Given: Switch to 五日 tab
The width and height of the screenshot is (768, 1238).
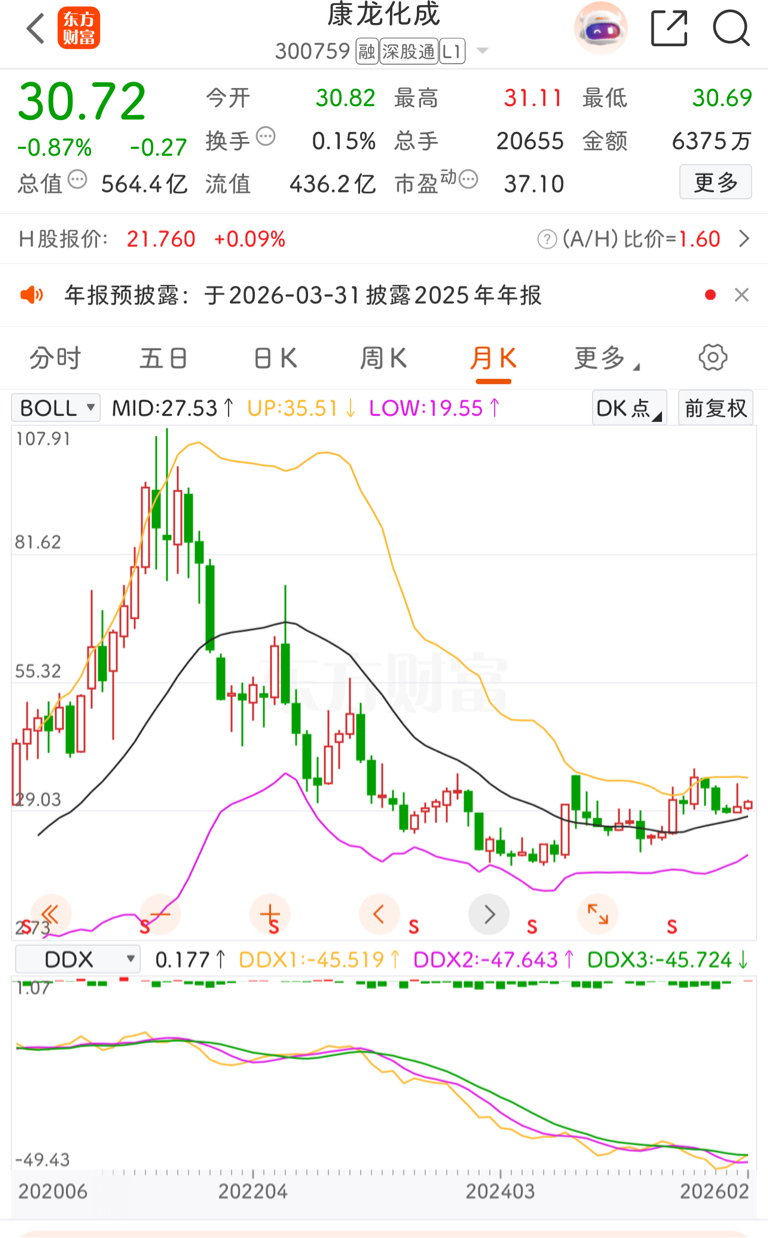Looking at the screenshot, I should [x=165, y=358].
